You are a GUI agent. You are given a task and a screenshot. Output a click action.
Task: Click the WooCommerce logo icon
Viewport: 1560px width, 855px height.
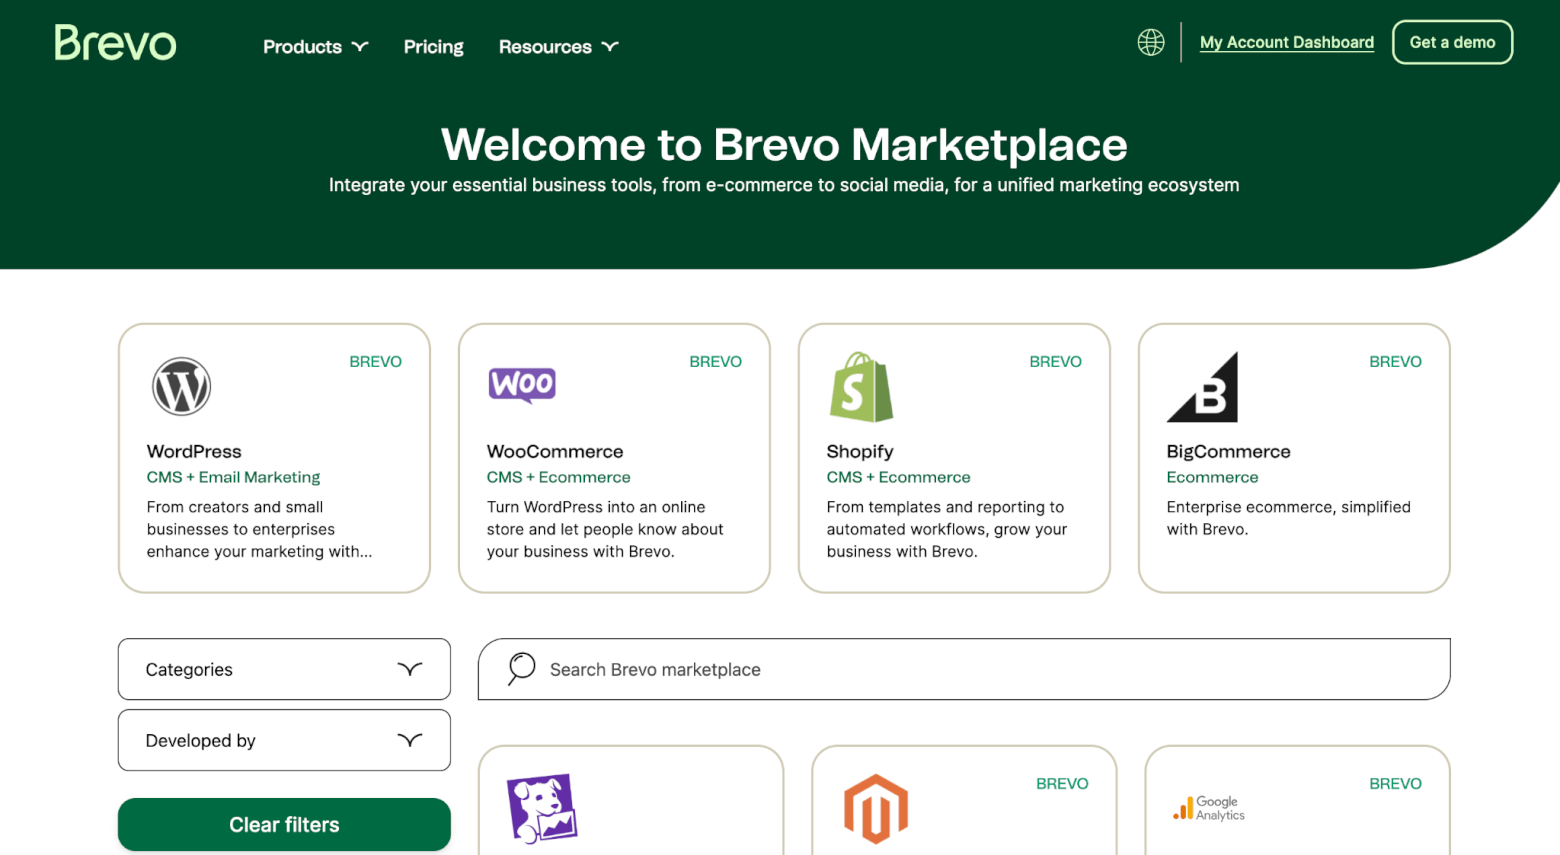click(x=522, y=384)
